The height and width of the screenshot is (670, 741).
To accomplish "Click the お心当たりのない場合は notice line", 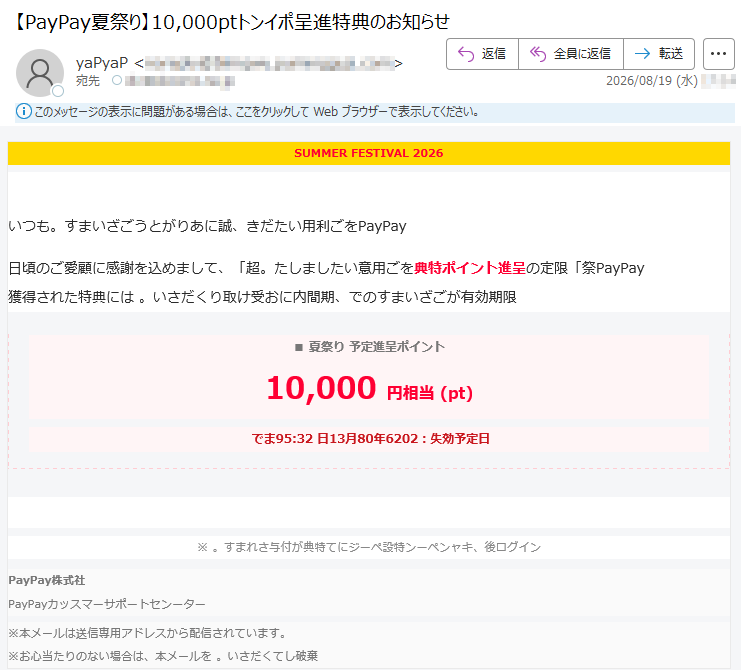I will [x=163, y=656].
